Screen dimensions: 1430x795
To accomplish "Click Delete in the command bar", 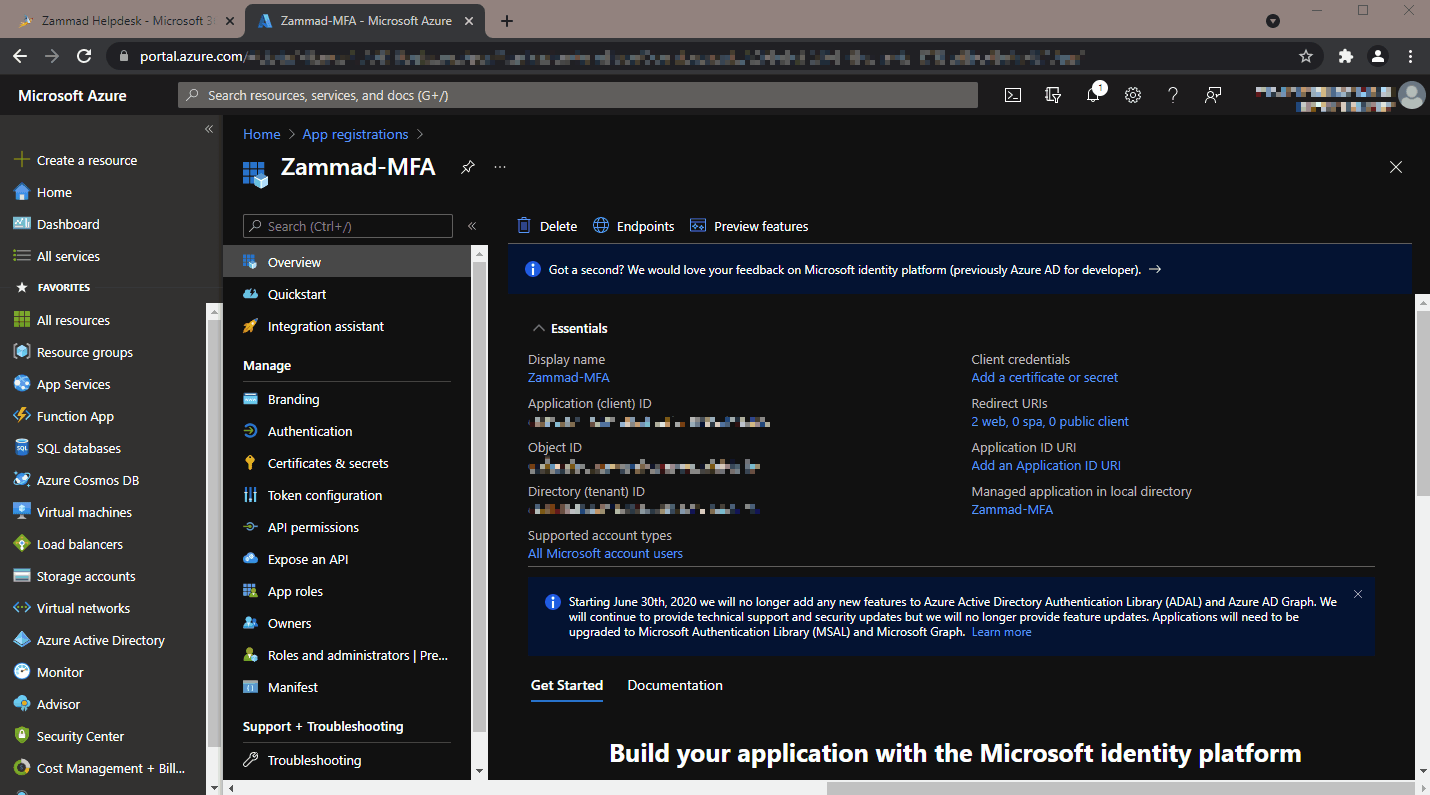I will pos(547,226).
